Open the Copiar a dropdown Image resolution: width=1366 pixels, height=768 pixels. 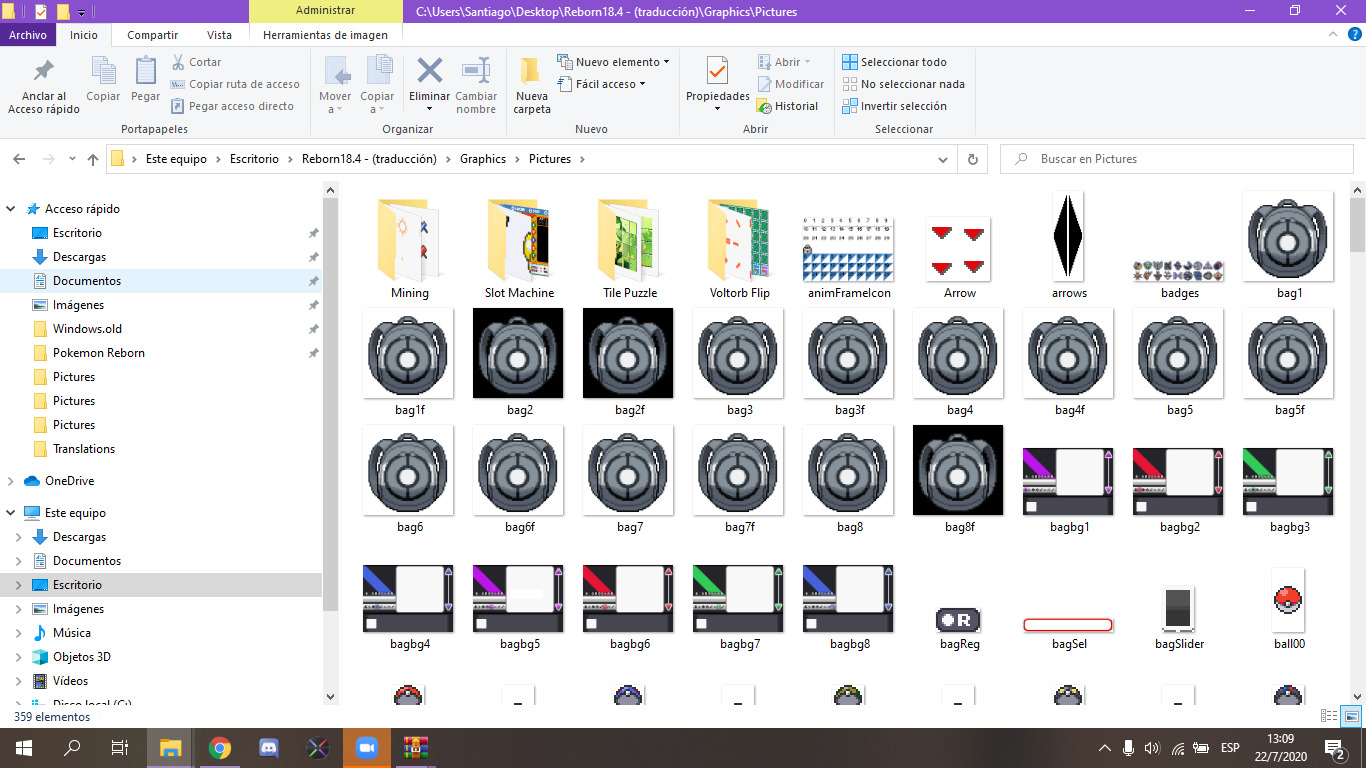(377, 103)
